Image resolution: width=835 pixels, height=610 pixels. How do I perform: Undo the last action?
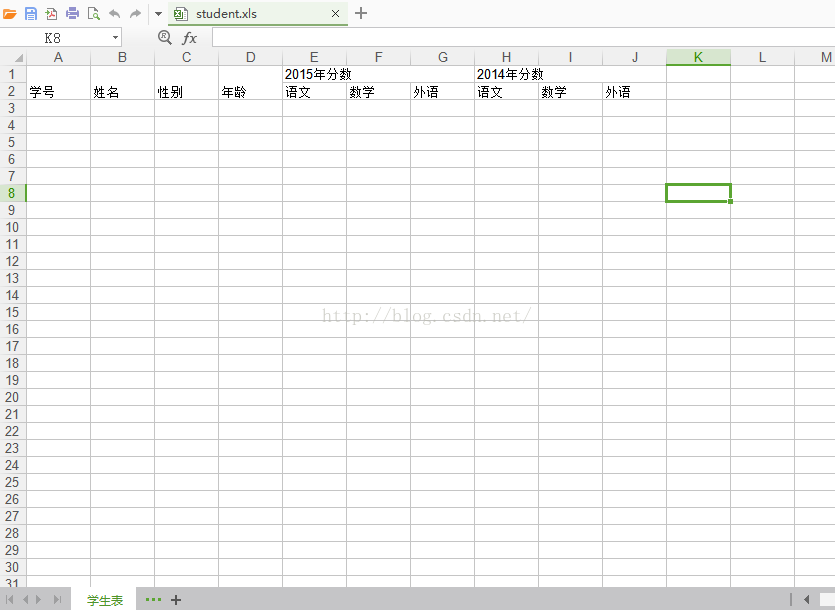[x=114, y=14]
